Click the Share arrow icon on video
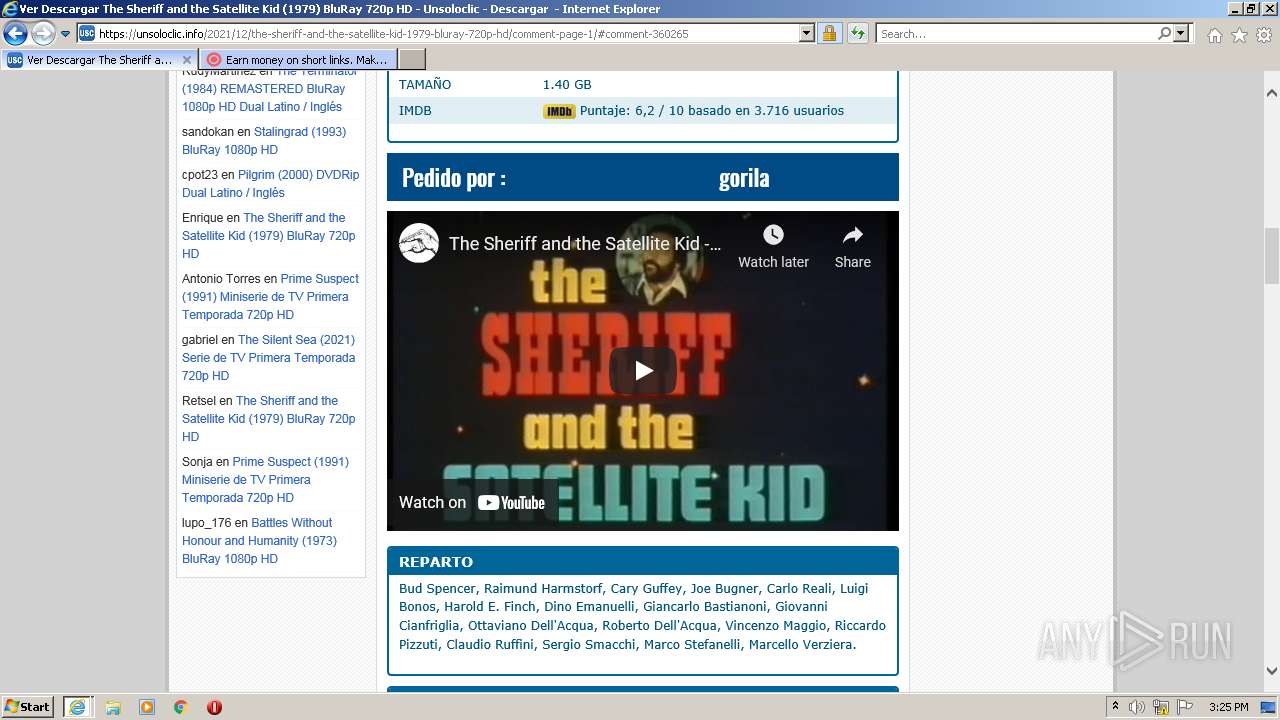 tap(852, 235)
